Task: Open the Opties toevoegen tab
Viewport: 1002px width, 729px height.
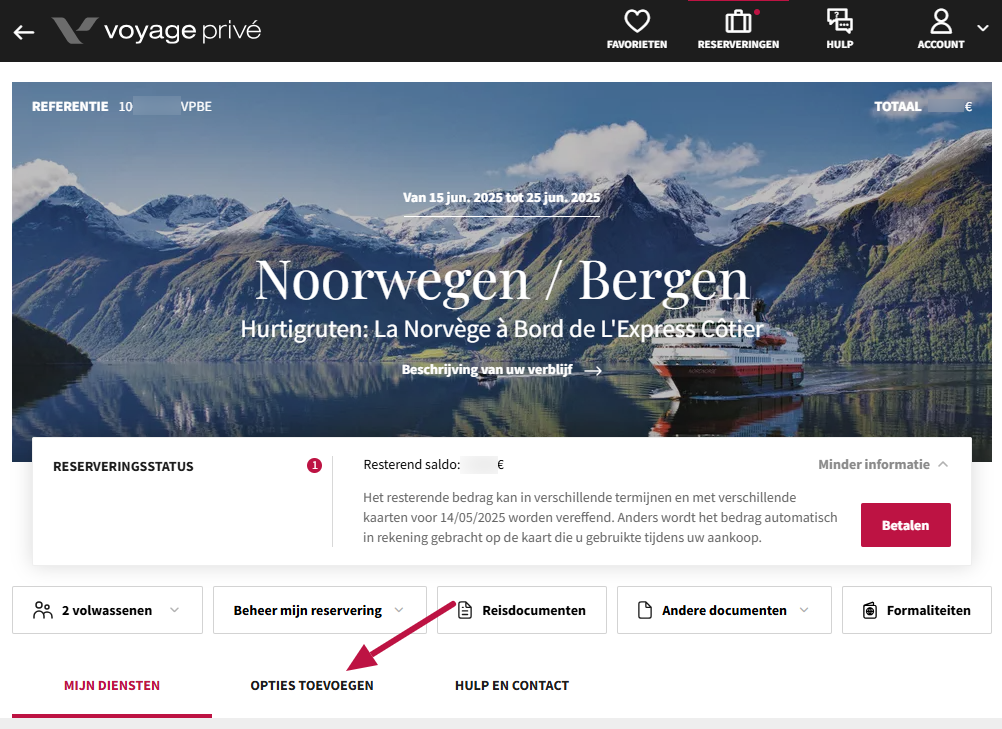Action: tap(312, 686)
